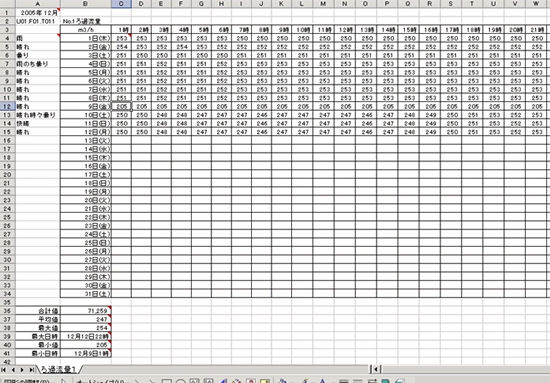
Task: Click next sheet tab scroll arrow
Action: click(x=22, y=370)
